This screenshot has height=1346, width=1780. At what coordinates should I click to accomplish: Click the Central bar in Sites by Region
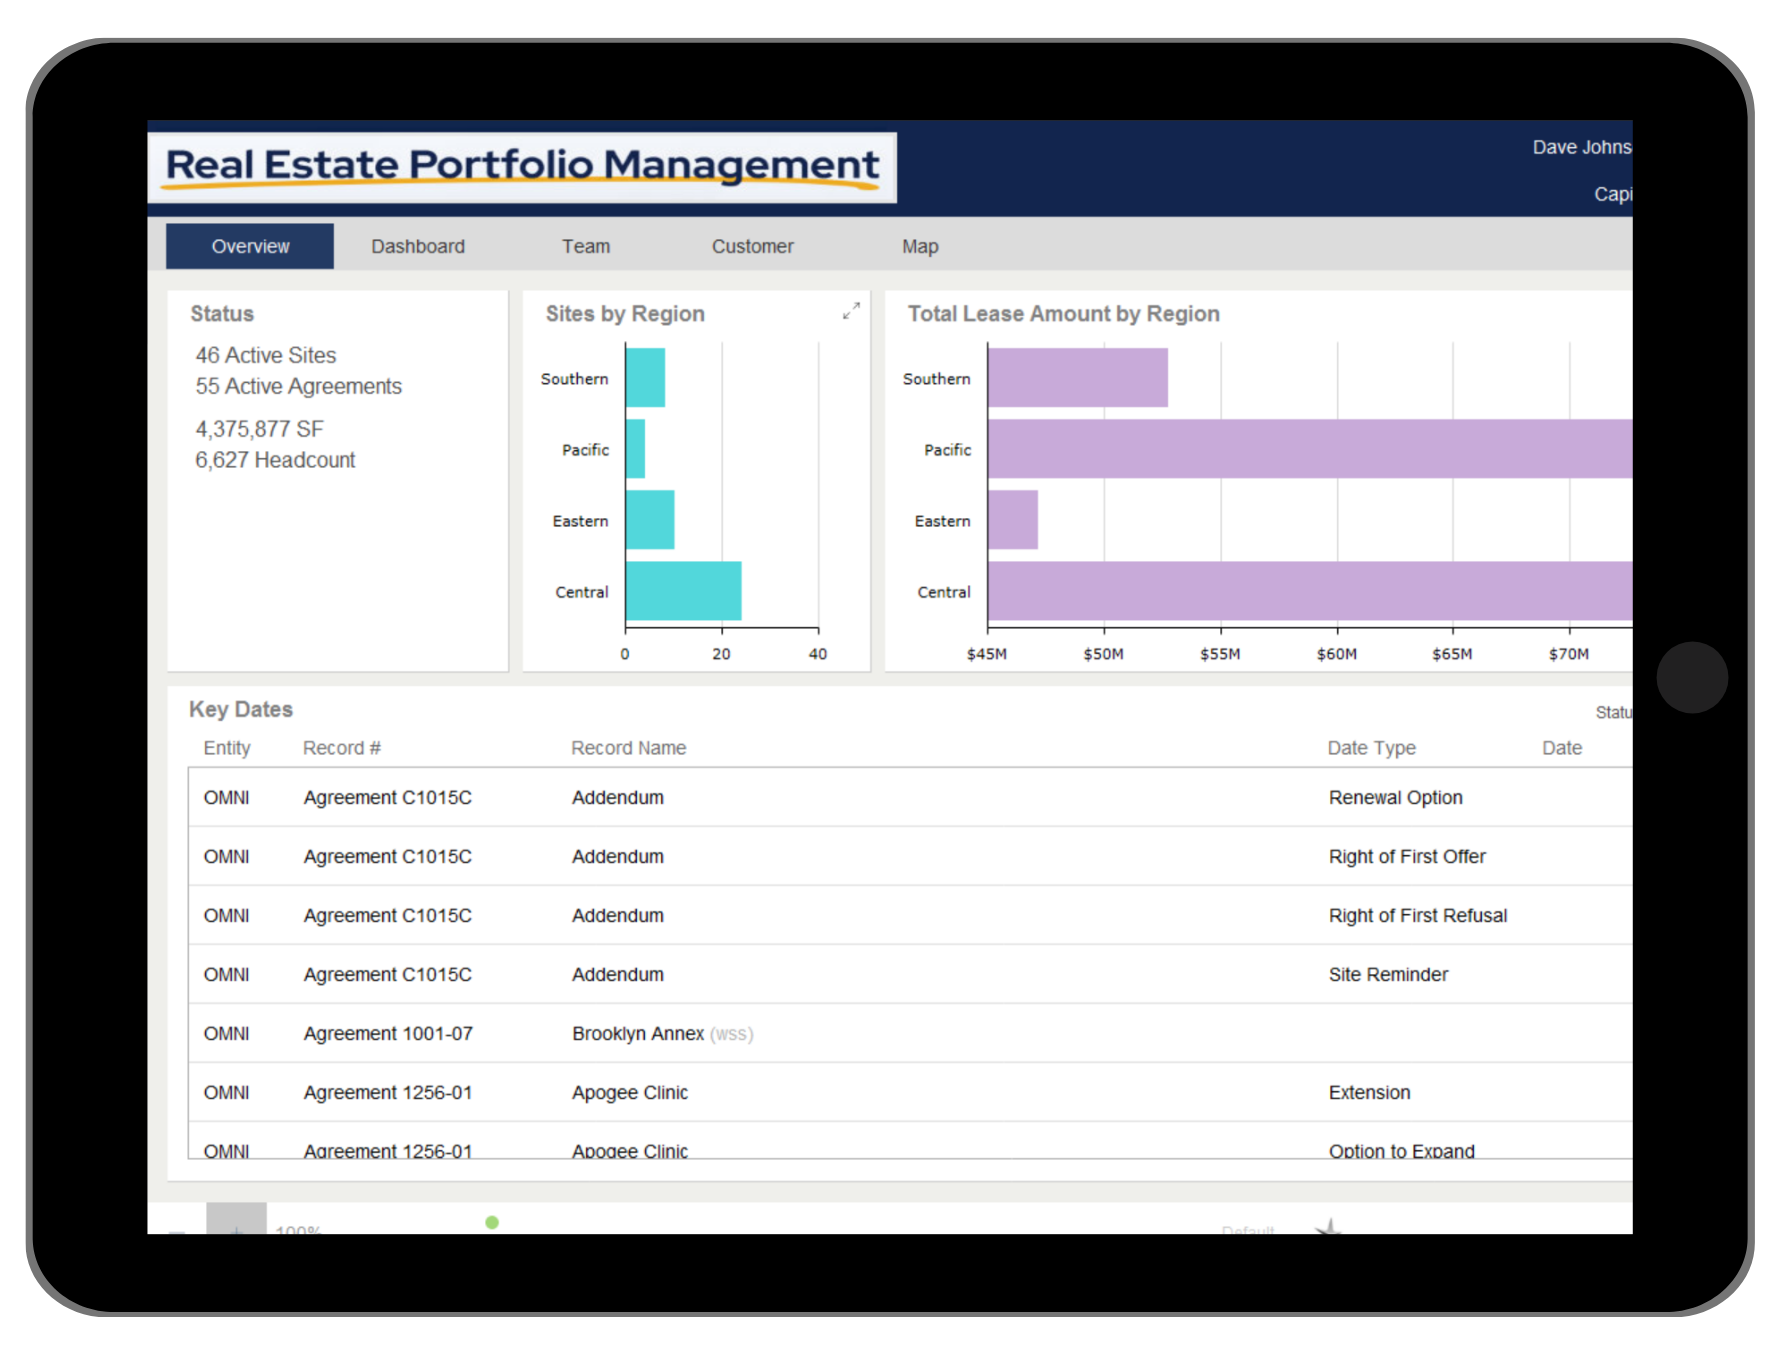[x=683, y=591]
